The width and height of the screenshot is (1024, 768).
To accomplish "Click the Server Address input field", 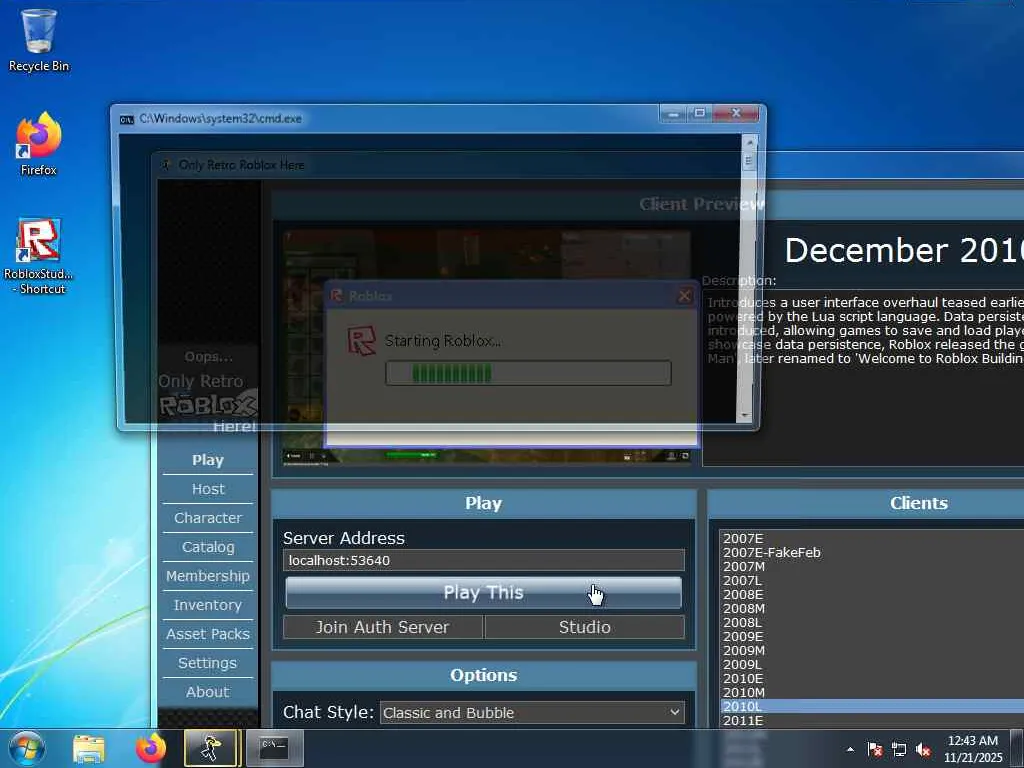I will (x=484, y=560).
